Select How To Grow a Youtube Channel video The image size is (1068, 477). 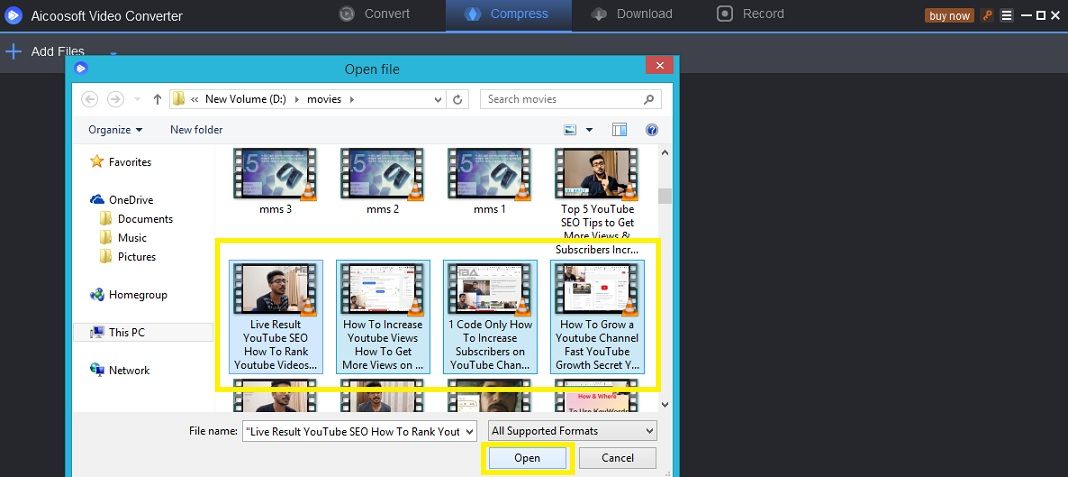597,316
